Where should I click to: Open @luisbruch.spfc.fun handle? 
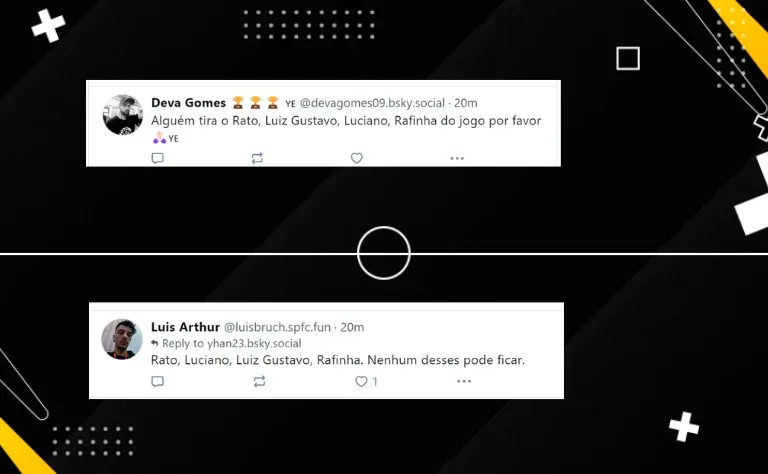[277, 327]
